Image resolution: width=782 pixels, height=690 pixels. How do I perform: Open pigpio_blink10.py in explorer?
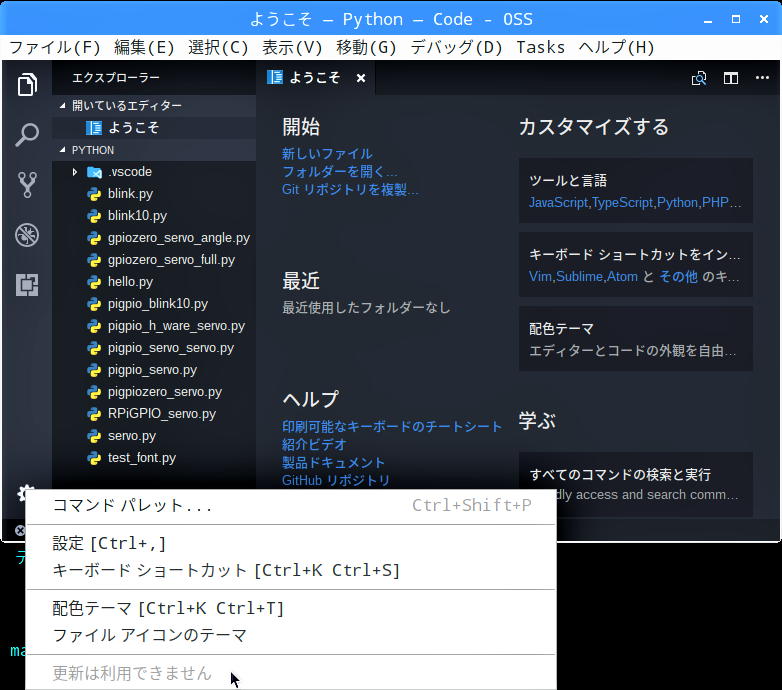[x=154, y=304]
